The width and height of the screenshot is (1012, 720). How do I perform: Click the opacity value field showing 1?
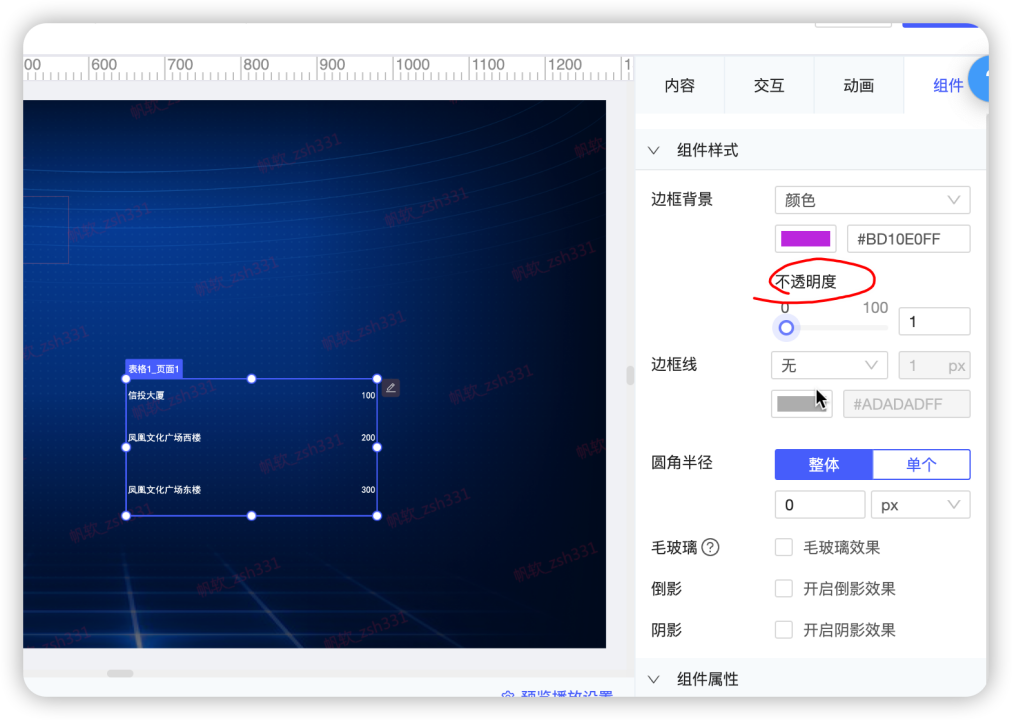coord(934,321)
